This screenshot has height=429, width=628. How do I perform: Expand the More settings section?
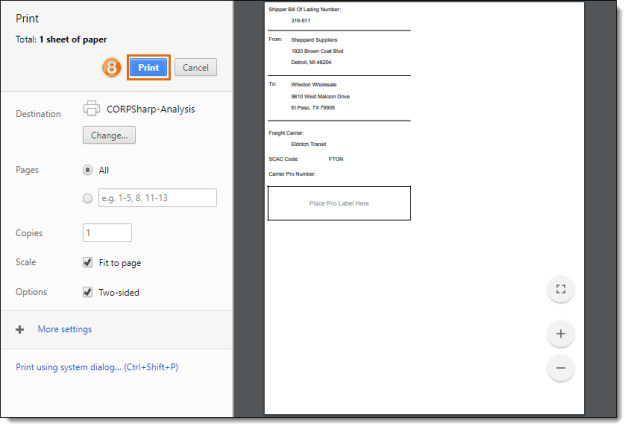pos(64,329)
